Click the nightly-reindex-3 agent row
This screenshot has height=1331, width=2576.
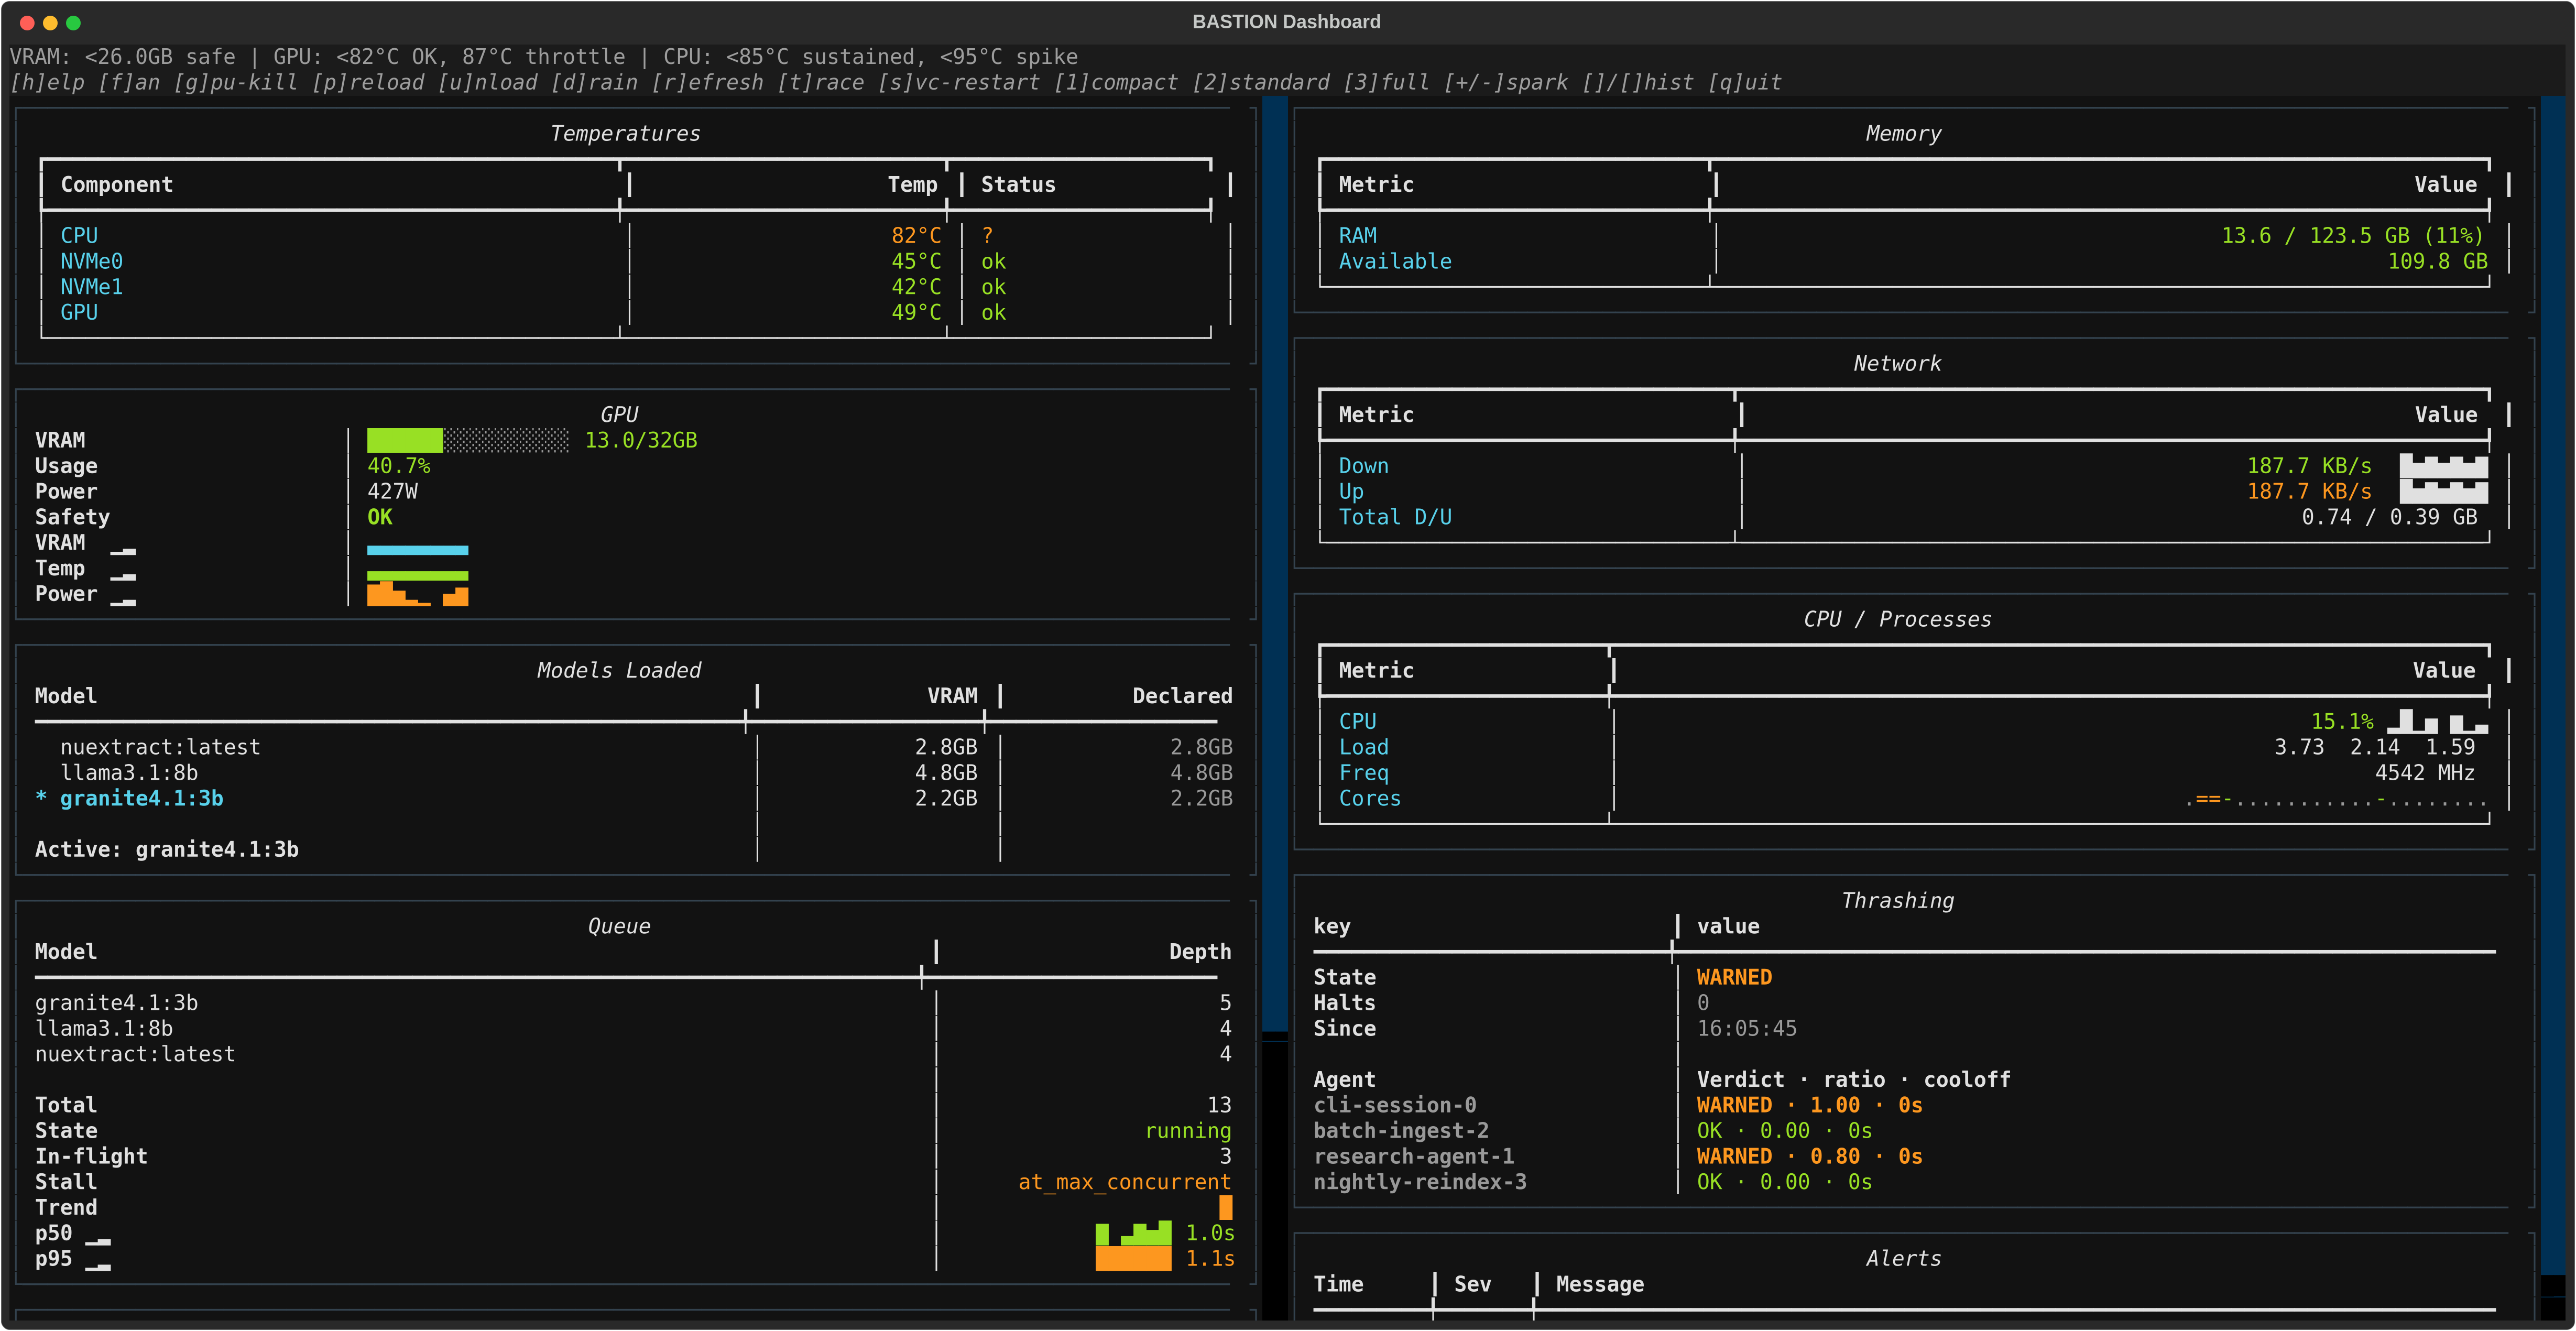pos(1904,1182)
